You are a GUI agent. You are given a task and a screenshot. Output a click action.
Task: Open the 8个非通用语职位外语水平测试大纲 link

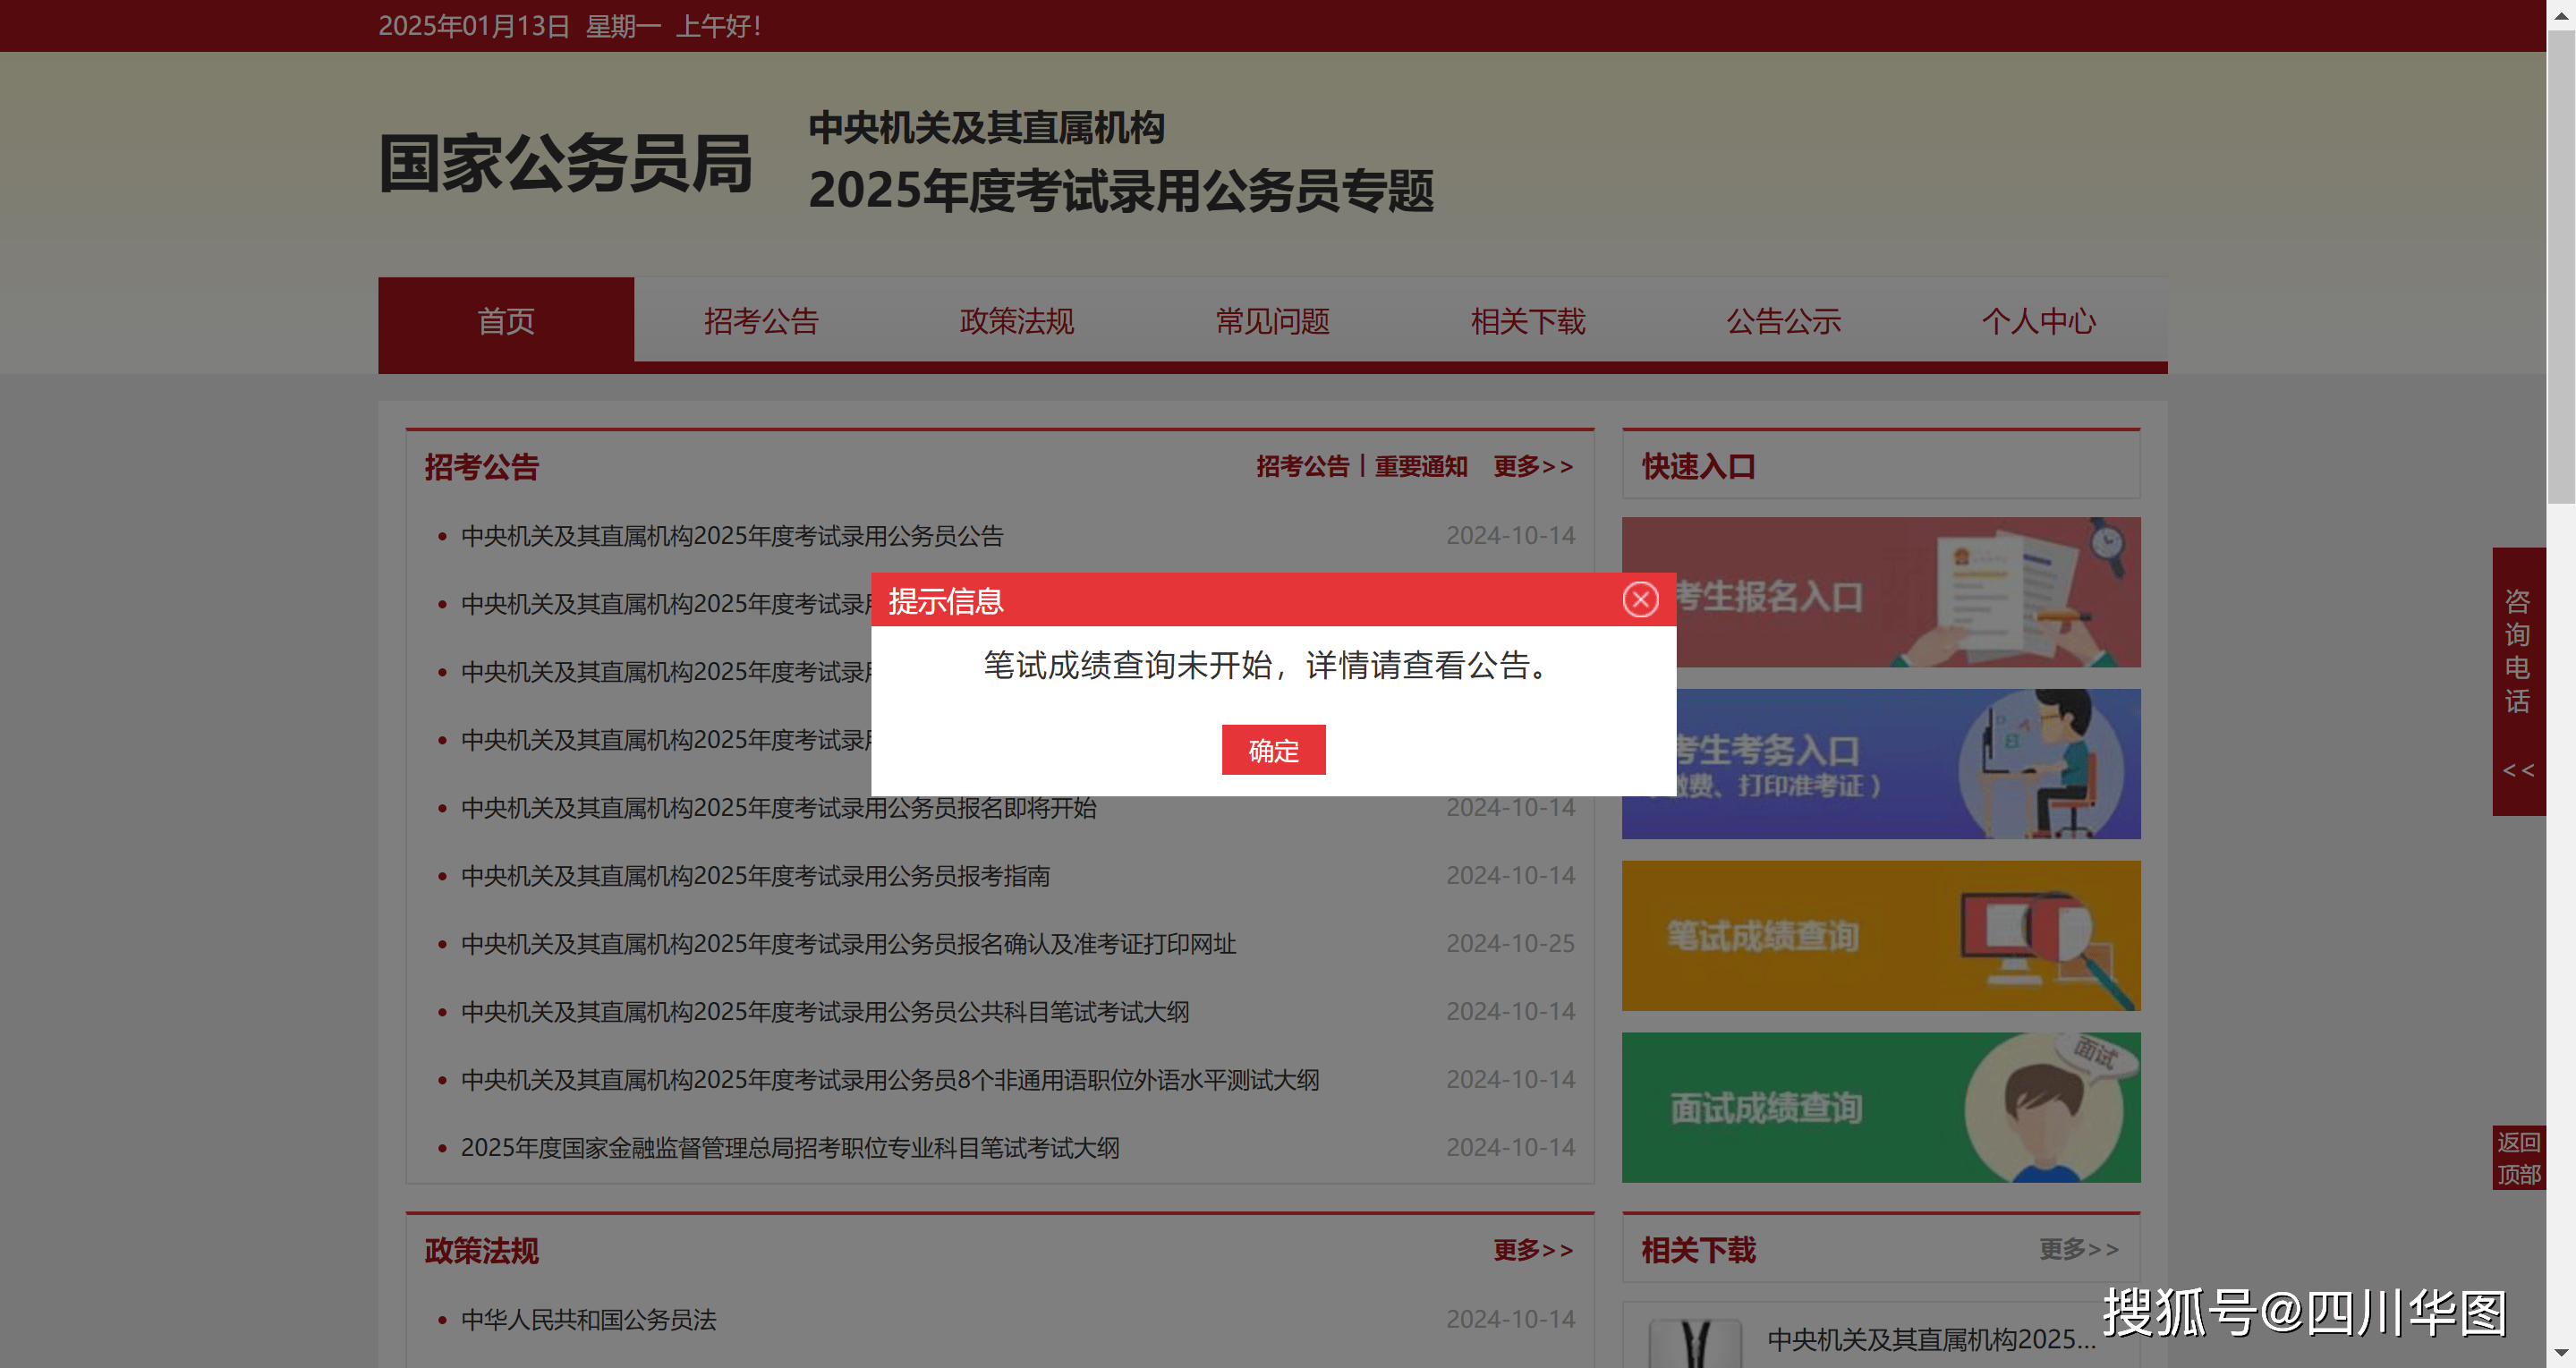[890, 1080]
